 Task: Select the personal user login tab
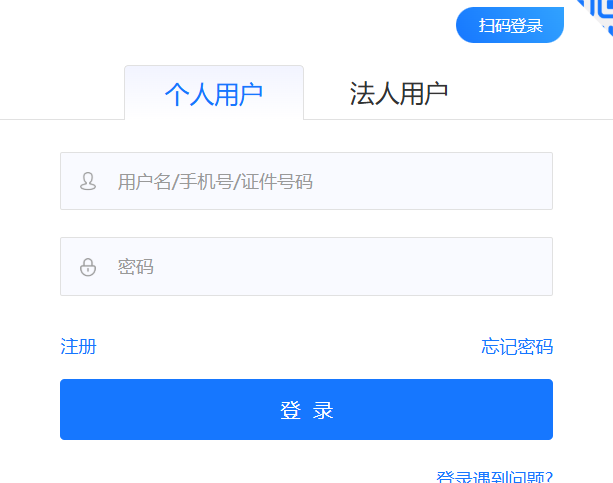pos(213,94)
